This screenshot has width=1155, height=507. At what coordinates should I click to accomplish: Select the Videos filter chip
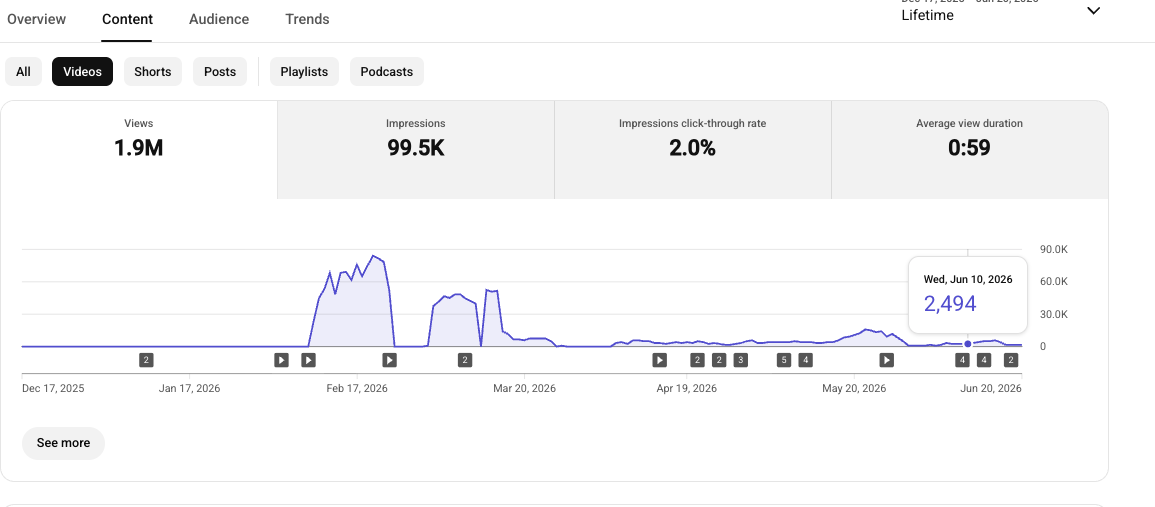click(82, 71)
